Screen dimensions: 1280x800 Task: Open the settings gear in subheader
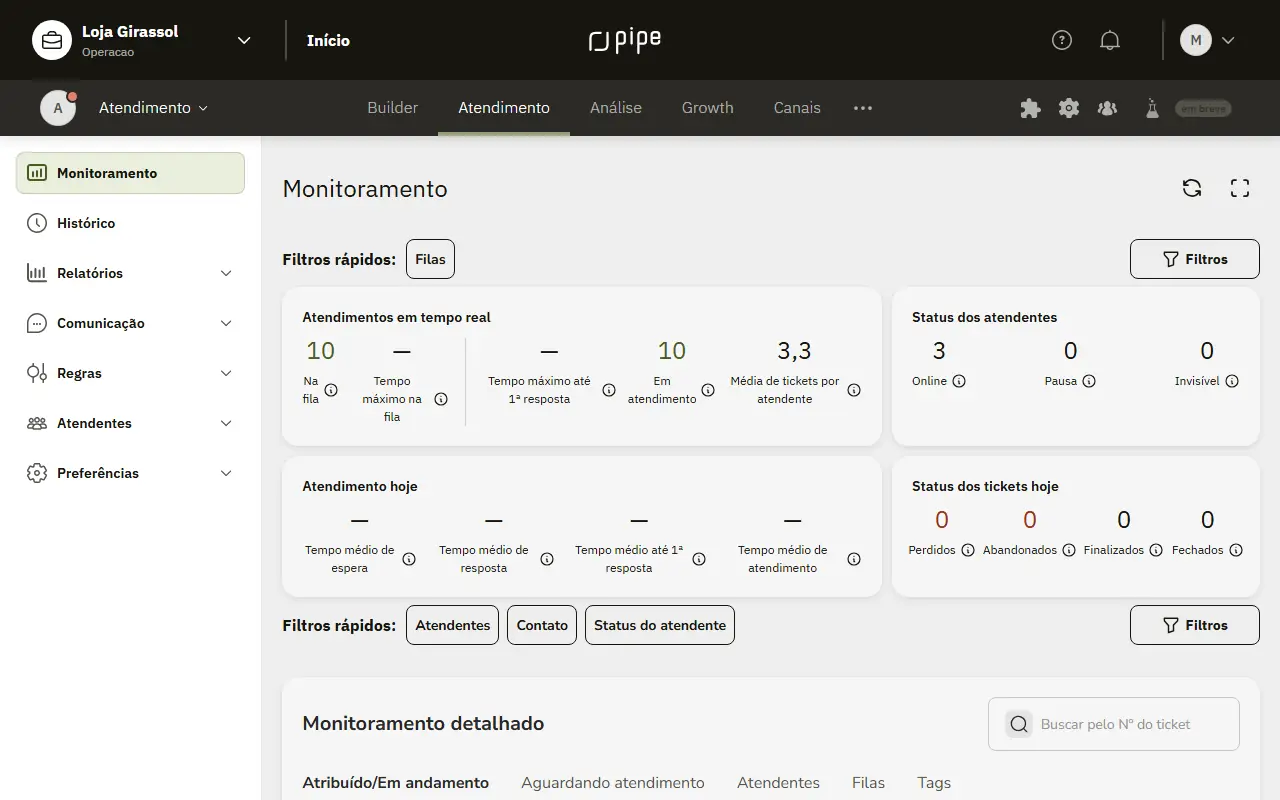(1069, 108)
